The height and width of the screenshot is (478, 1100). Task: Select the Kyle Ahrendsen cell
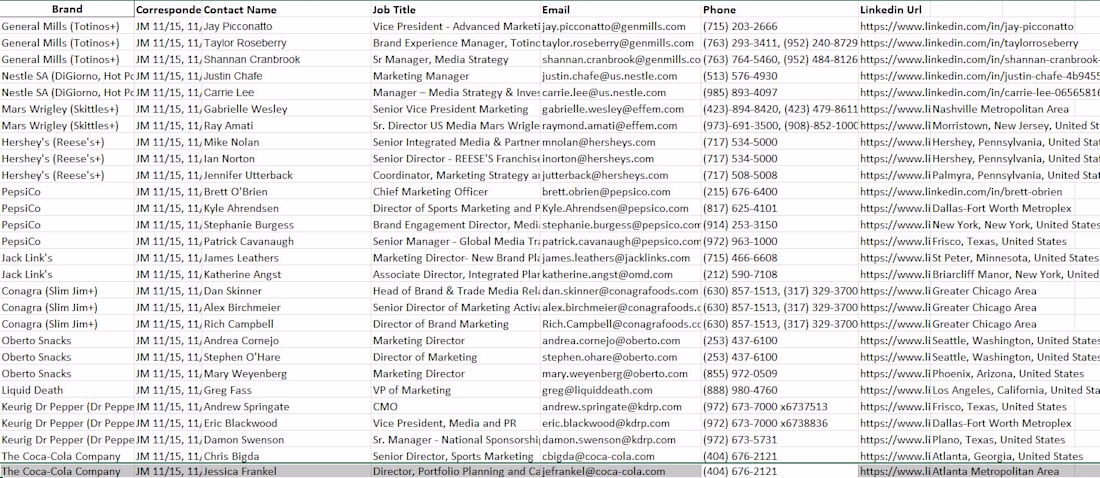point(286,208)
